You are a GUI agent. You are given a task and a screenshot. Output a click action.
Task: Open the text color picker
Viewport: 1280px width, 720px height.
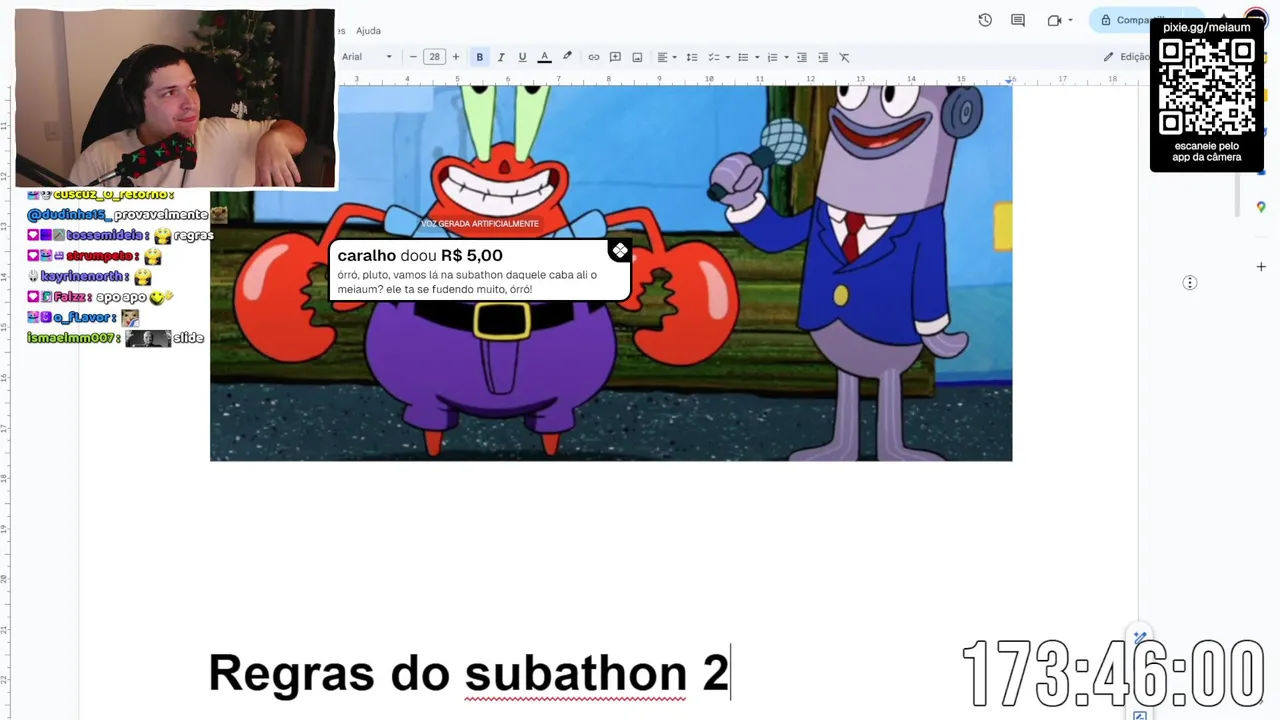tap(544, 57)
